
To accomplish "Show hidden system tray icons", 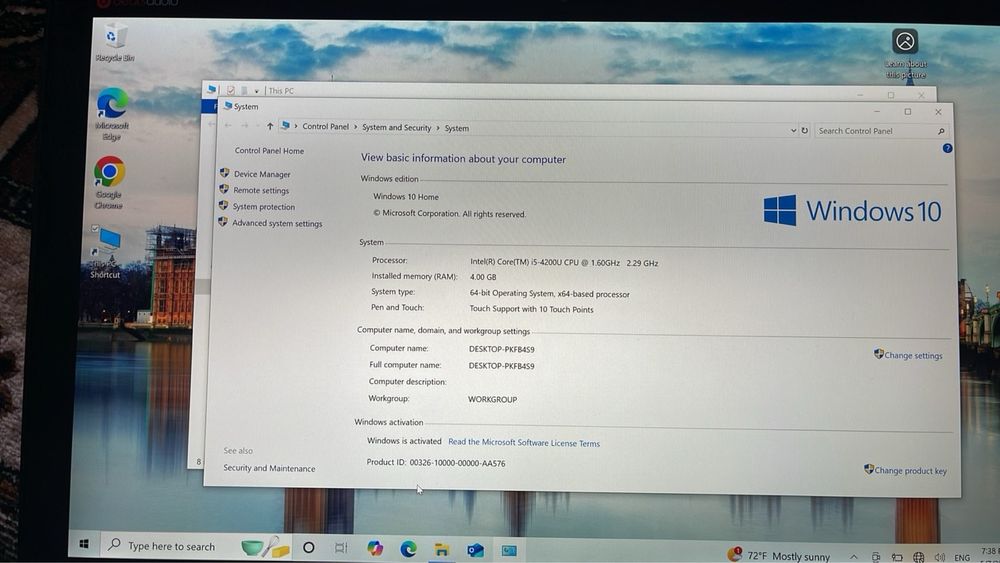I will 853,557.
